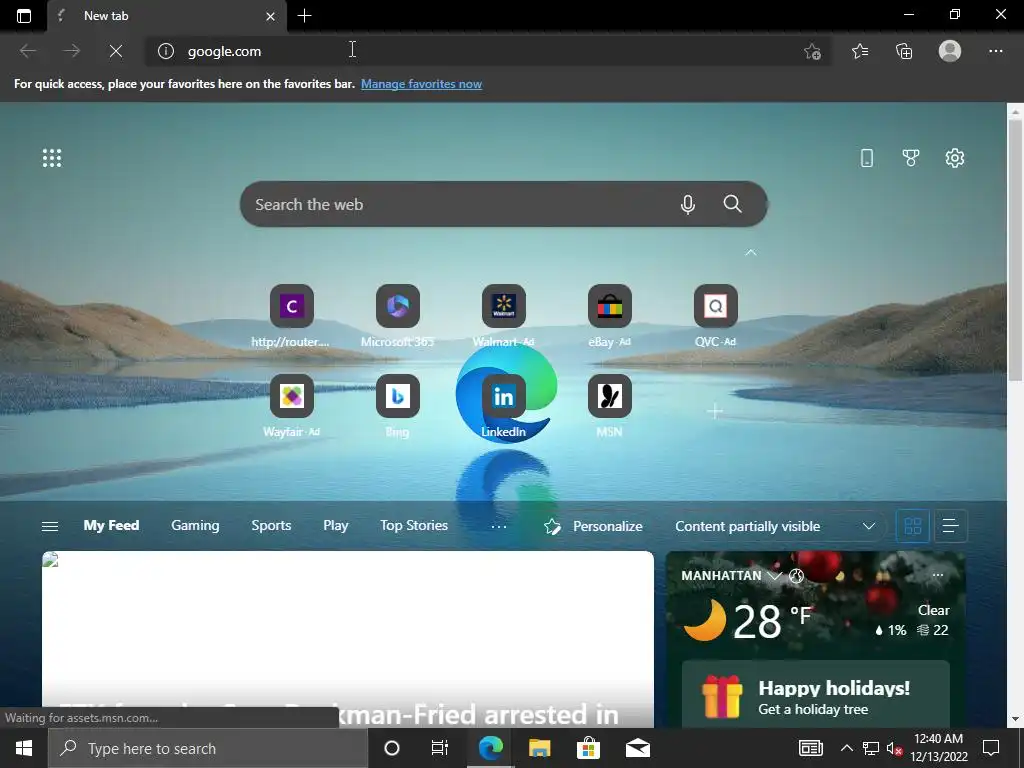Open the tab actions menu icon
This screenshot has width=1024, height=768.
click(24, 16)
